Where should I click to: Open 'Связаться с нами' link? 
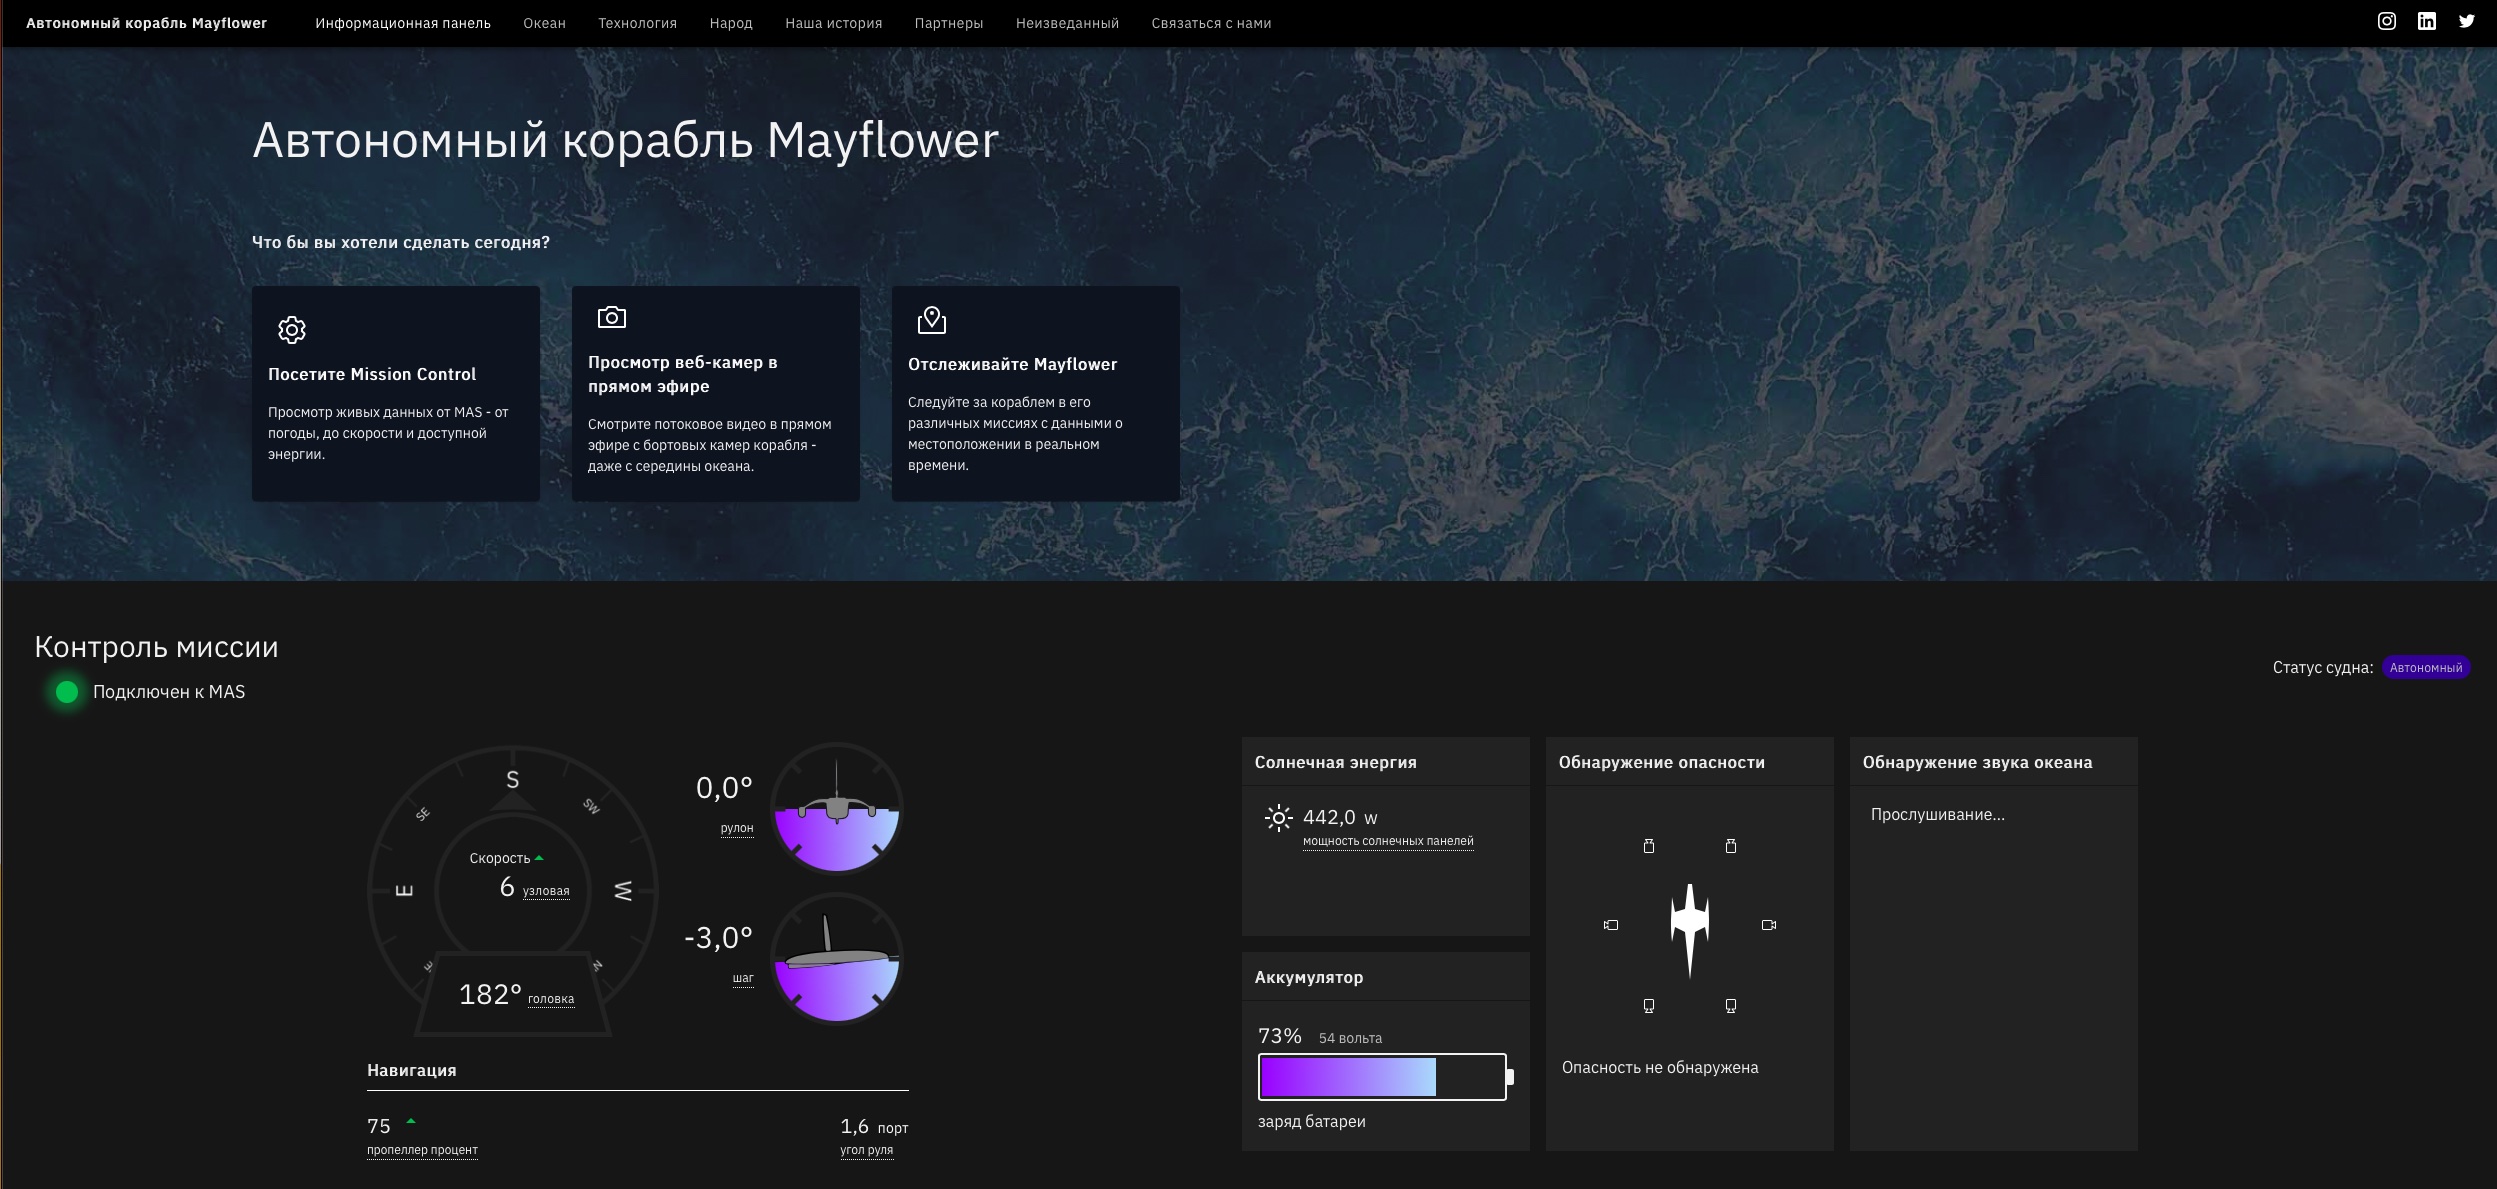coord(1210,23)
